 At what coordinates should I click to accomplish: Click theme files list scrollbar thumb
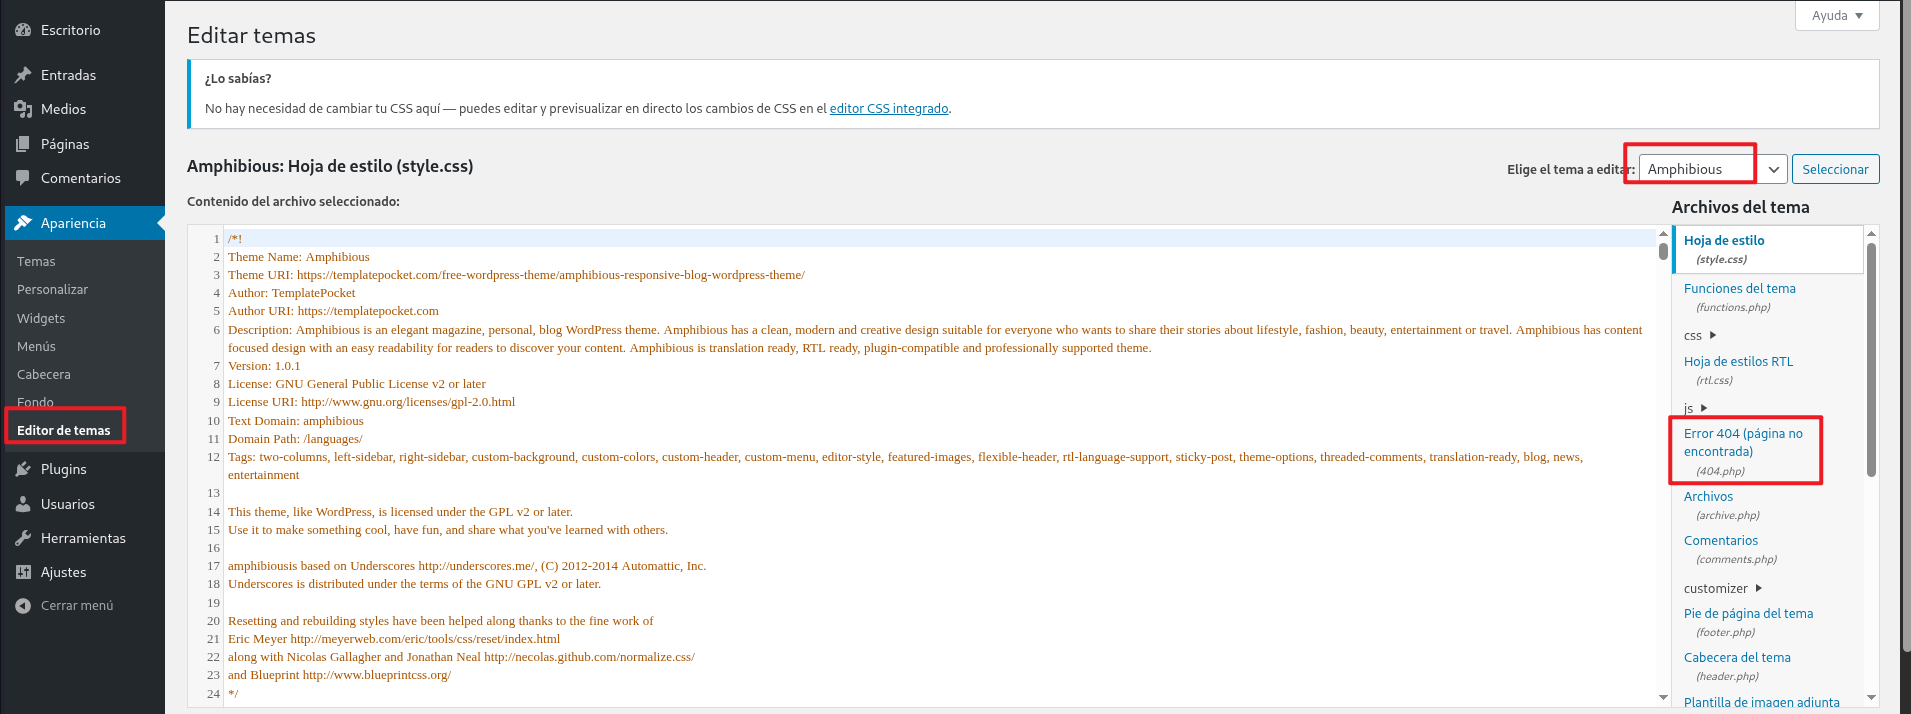(x=1871, y=360)
